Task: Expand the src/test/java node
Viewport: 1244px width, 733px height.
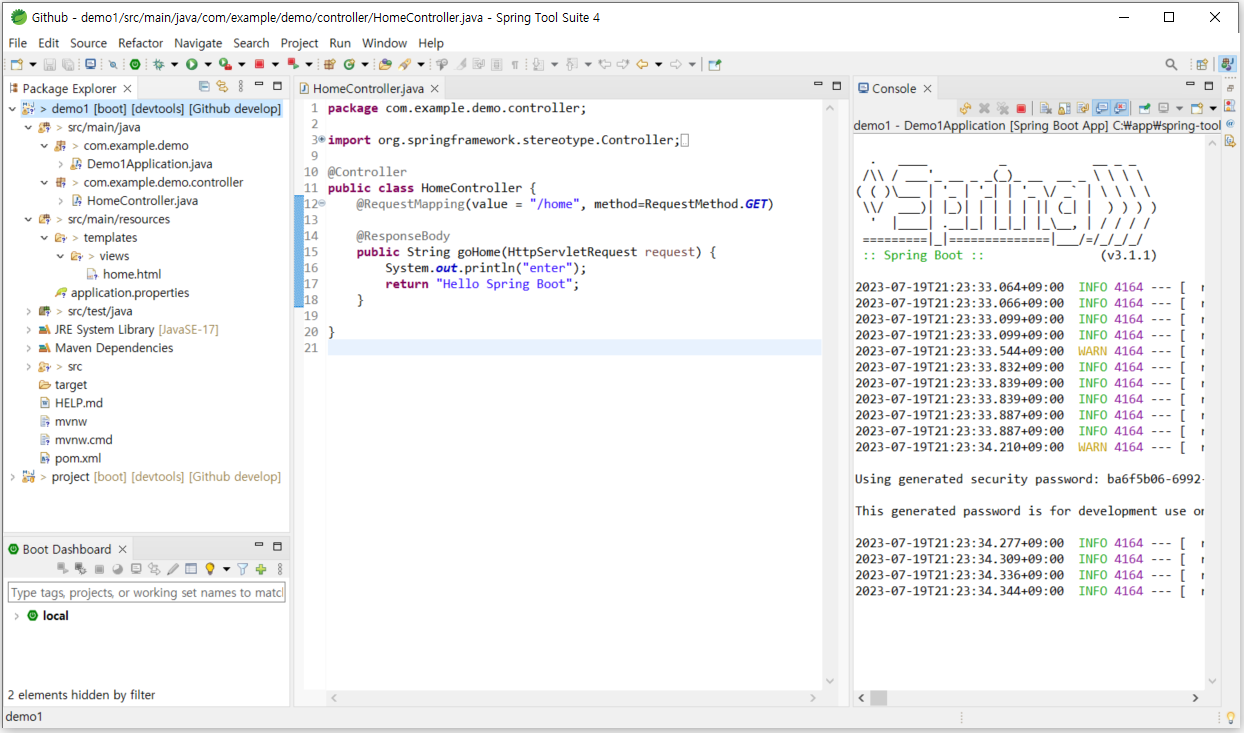Action: (28, 311)
